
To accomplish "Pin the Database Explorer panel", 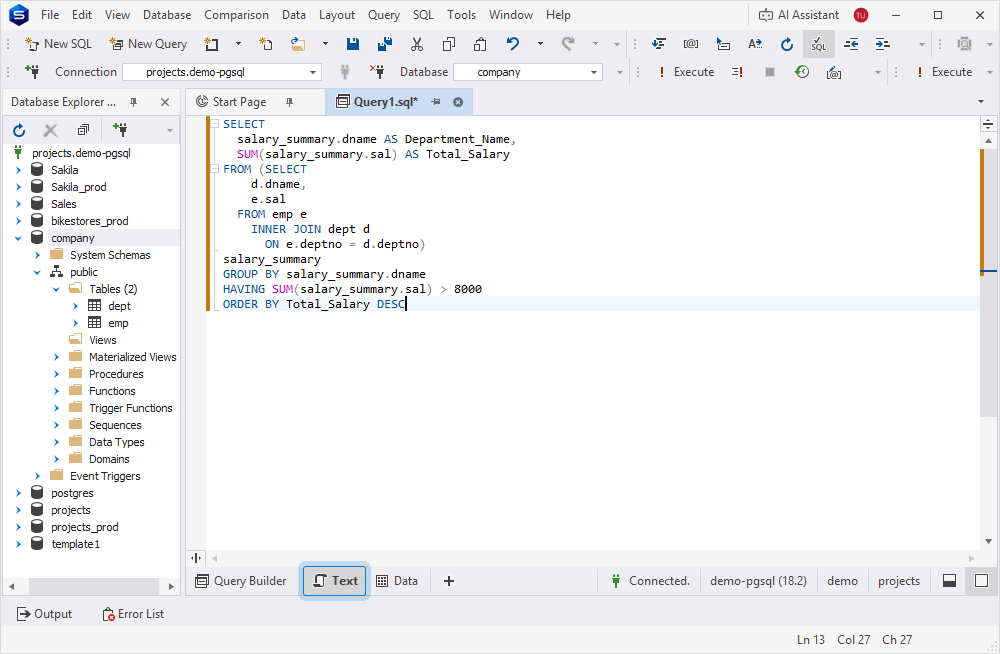I will (x=133, y=102).
